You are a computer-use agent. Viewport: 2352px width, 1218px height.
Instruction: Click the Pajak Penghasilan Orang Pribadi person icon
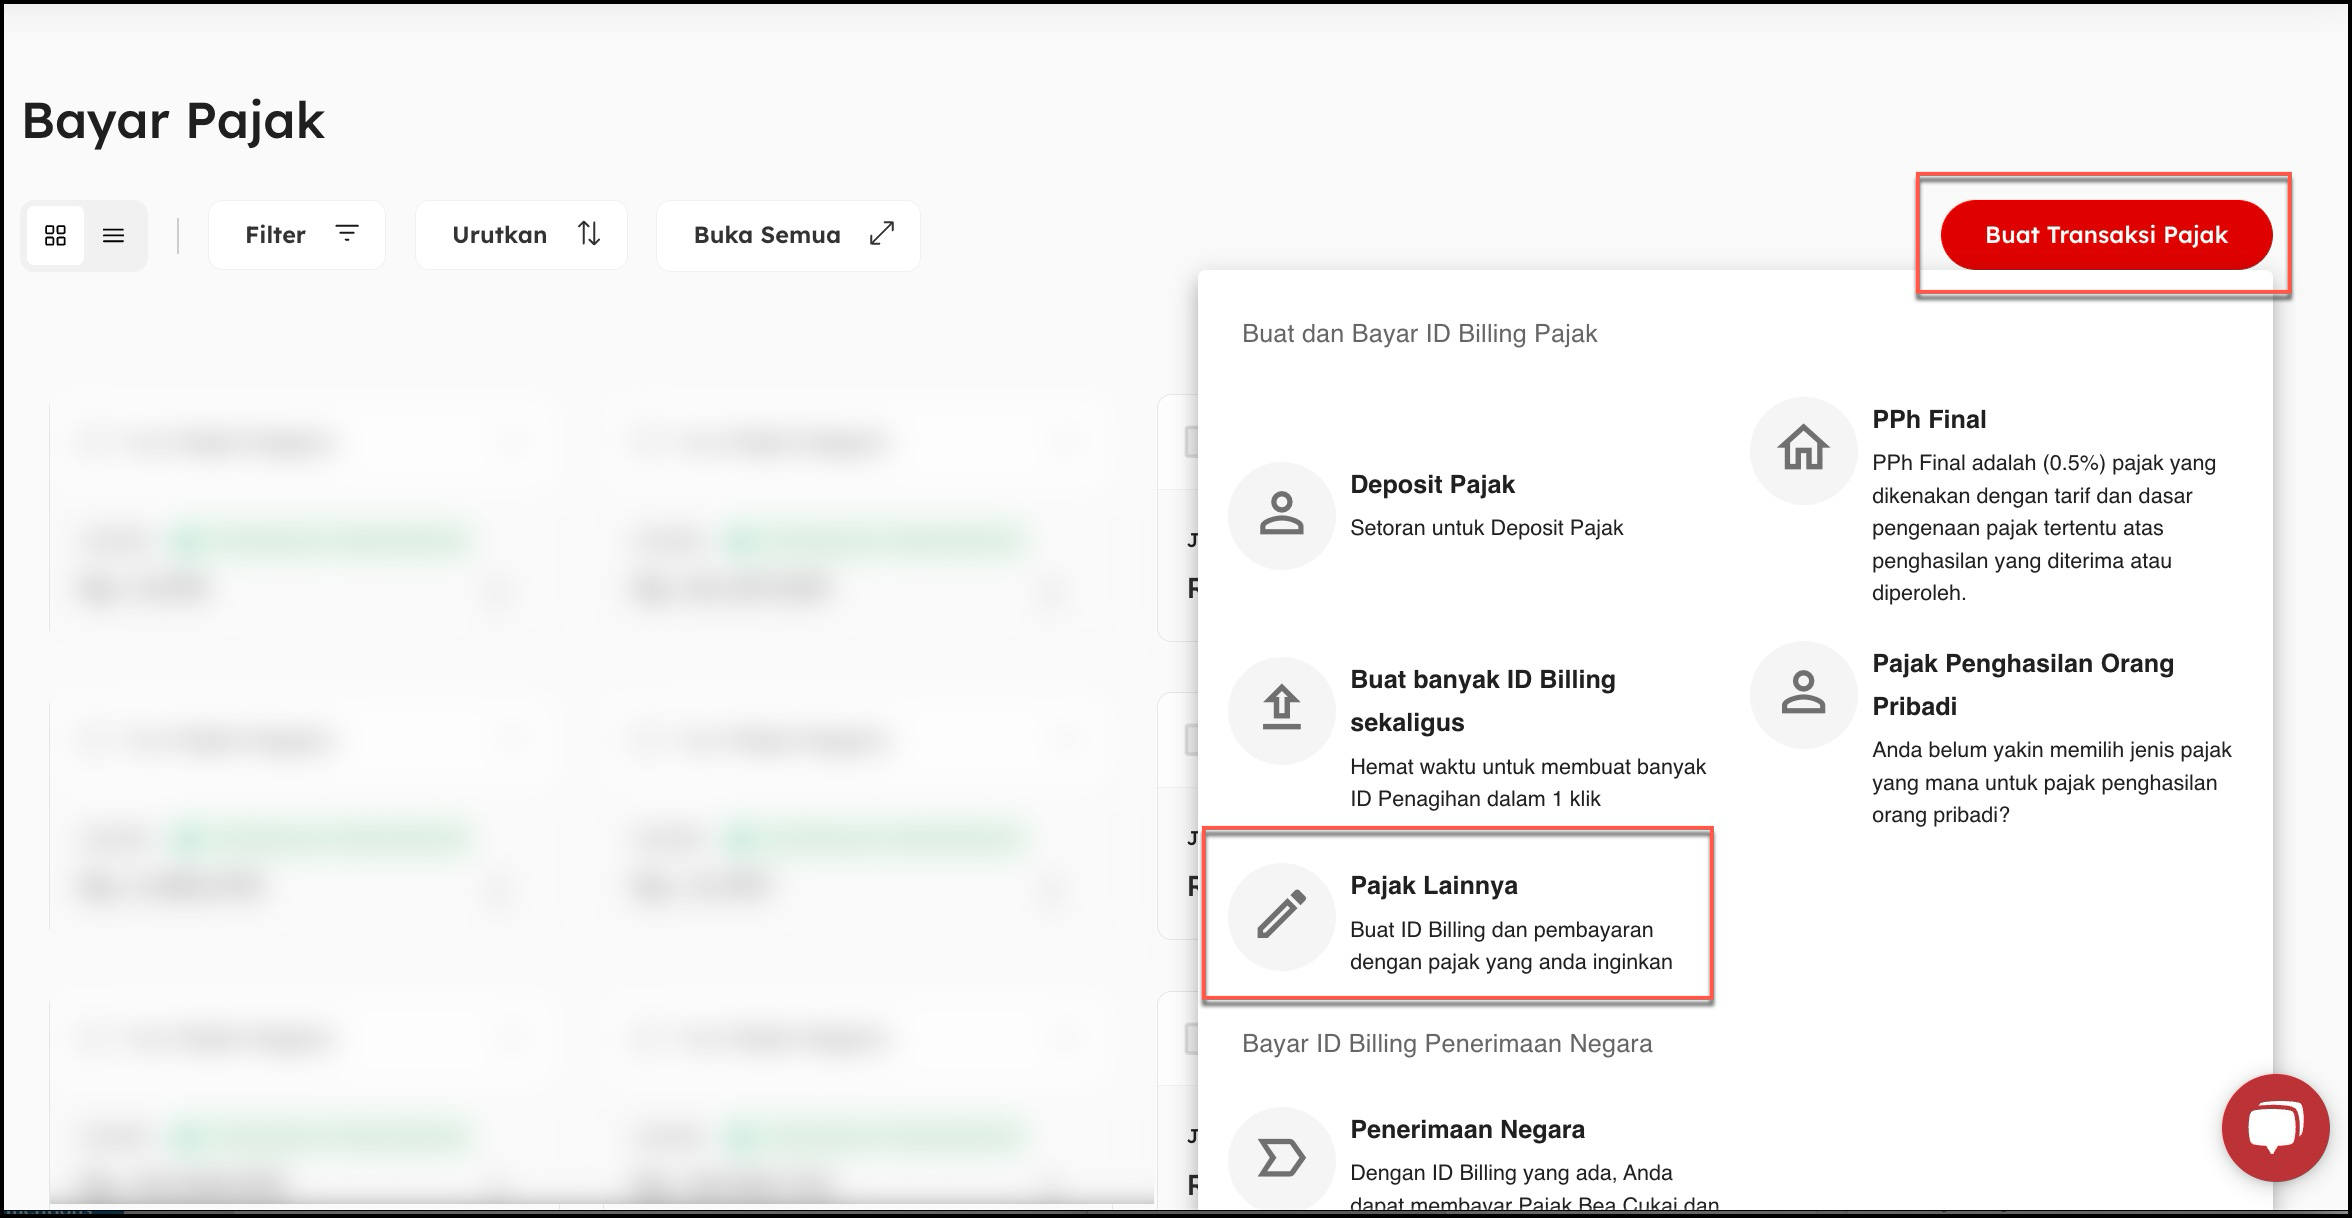click(1803, 694)
